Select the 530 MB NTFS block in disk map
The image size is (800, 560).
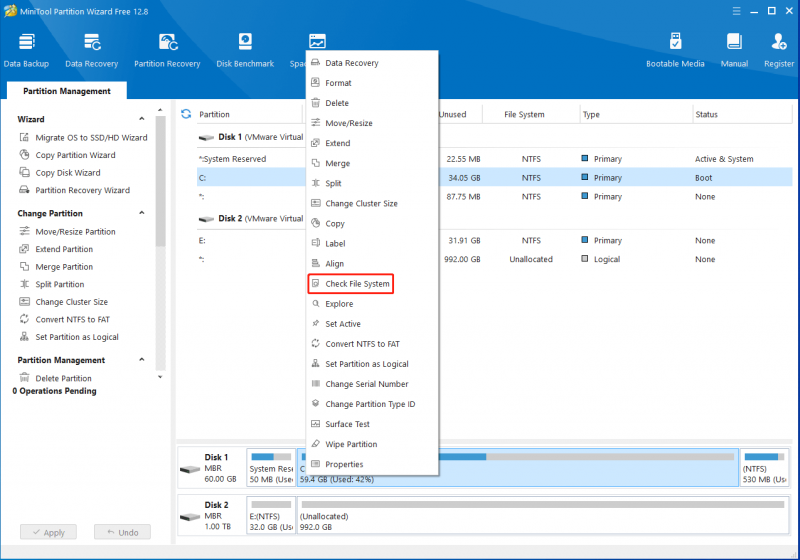click(764, 468)
